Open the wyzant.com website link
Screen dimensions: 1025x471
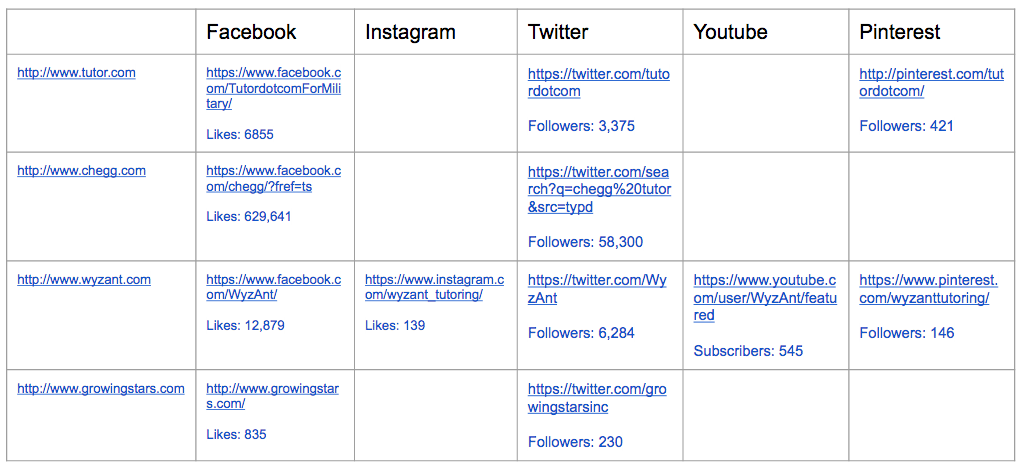pyautogui.click(x=84, y=280)
